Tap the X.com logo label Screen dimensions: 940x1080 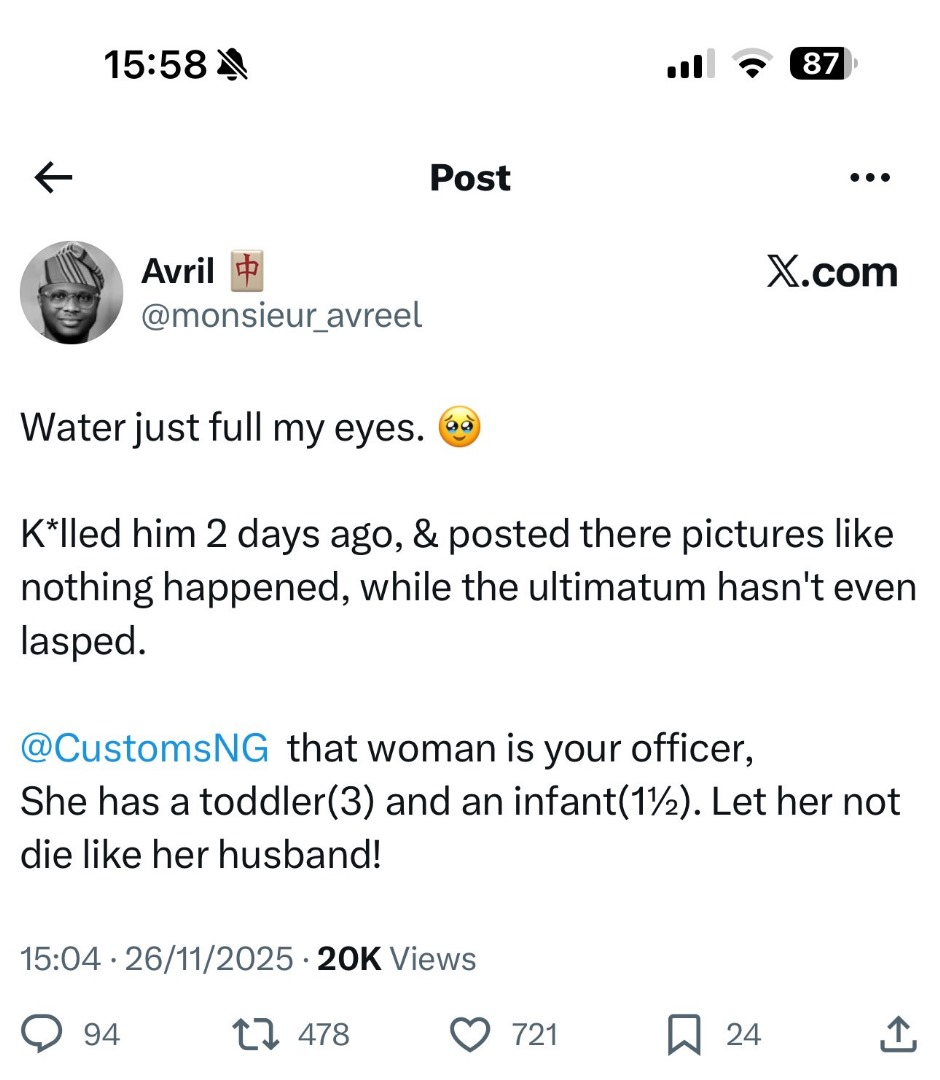tap(831, 272)
